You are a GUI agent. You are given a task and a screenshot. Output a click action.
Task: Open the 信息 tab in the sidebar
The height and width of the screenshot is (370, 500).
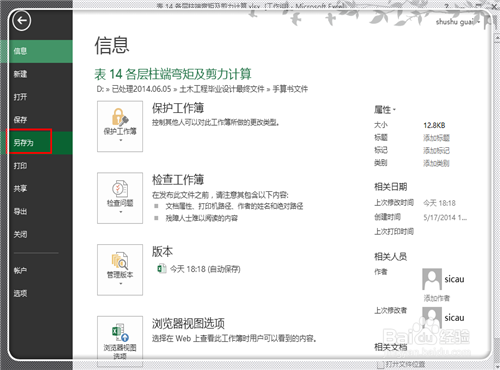pyautogui.click(x=36, y=51)
